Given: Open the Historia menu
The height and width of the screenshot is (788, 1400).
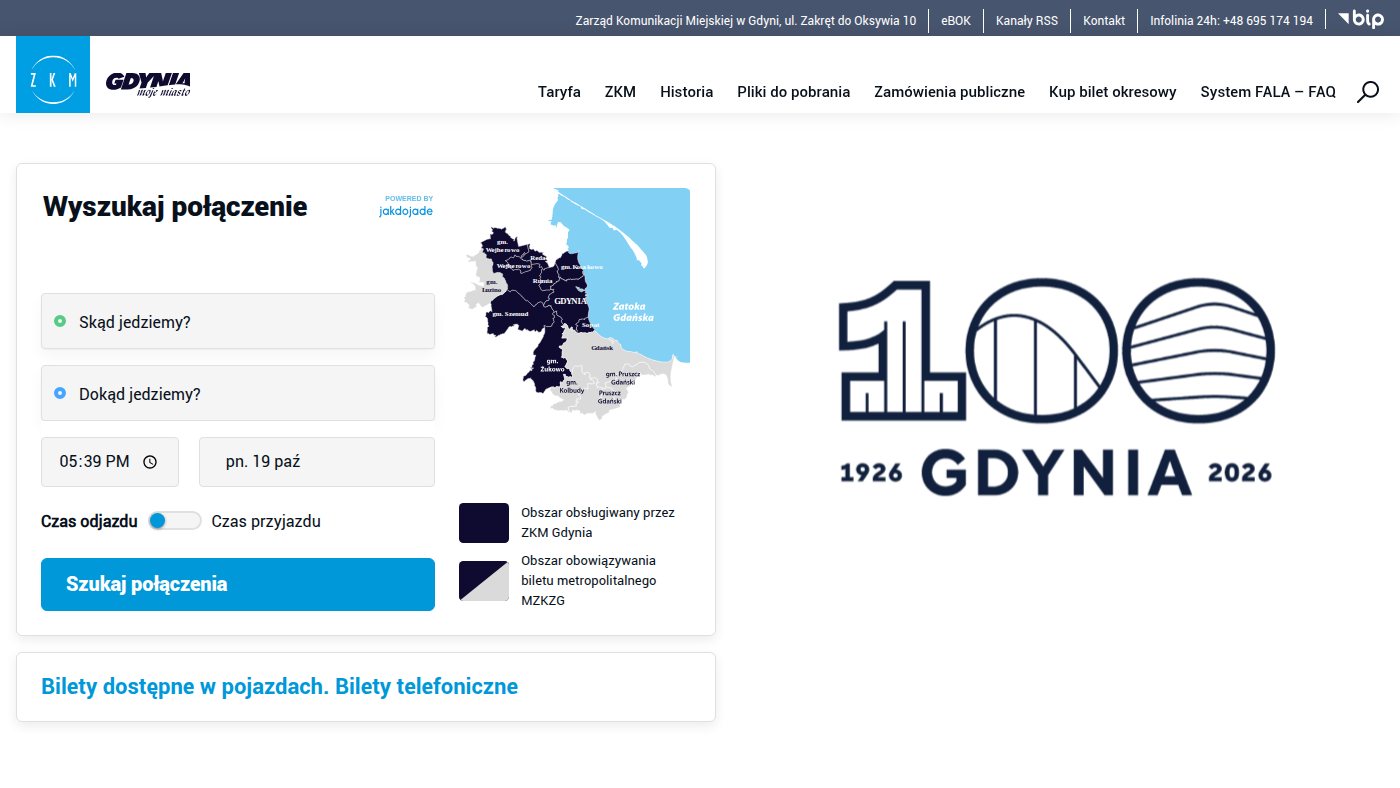Looking at the screenshot, I should 687,92.
